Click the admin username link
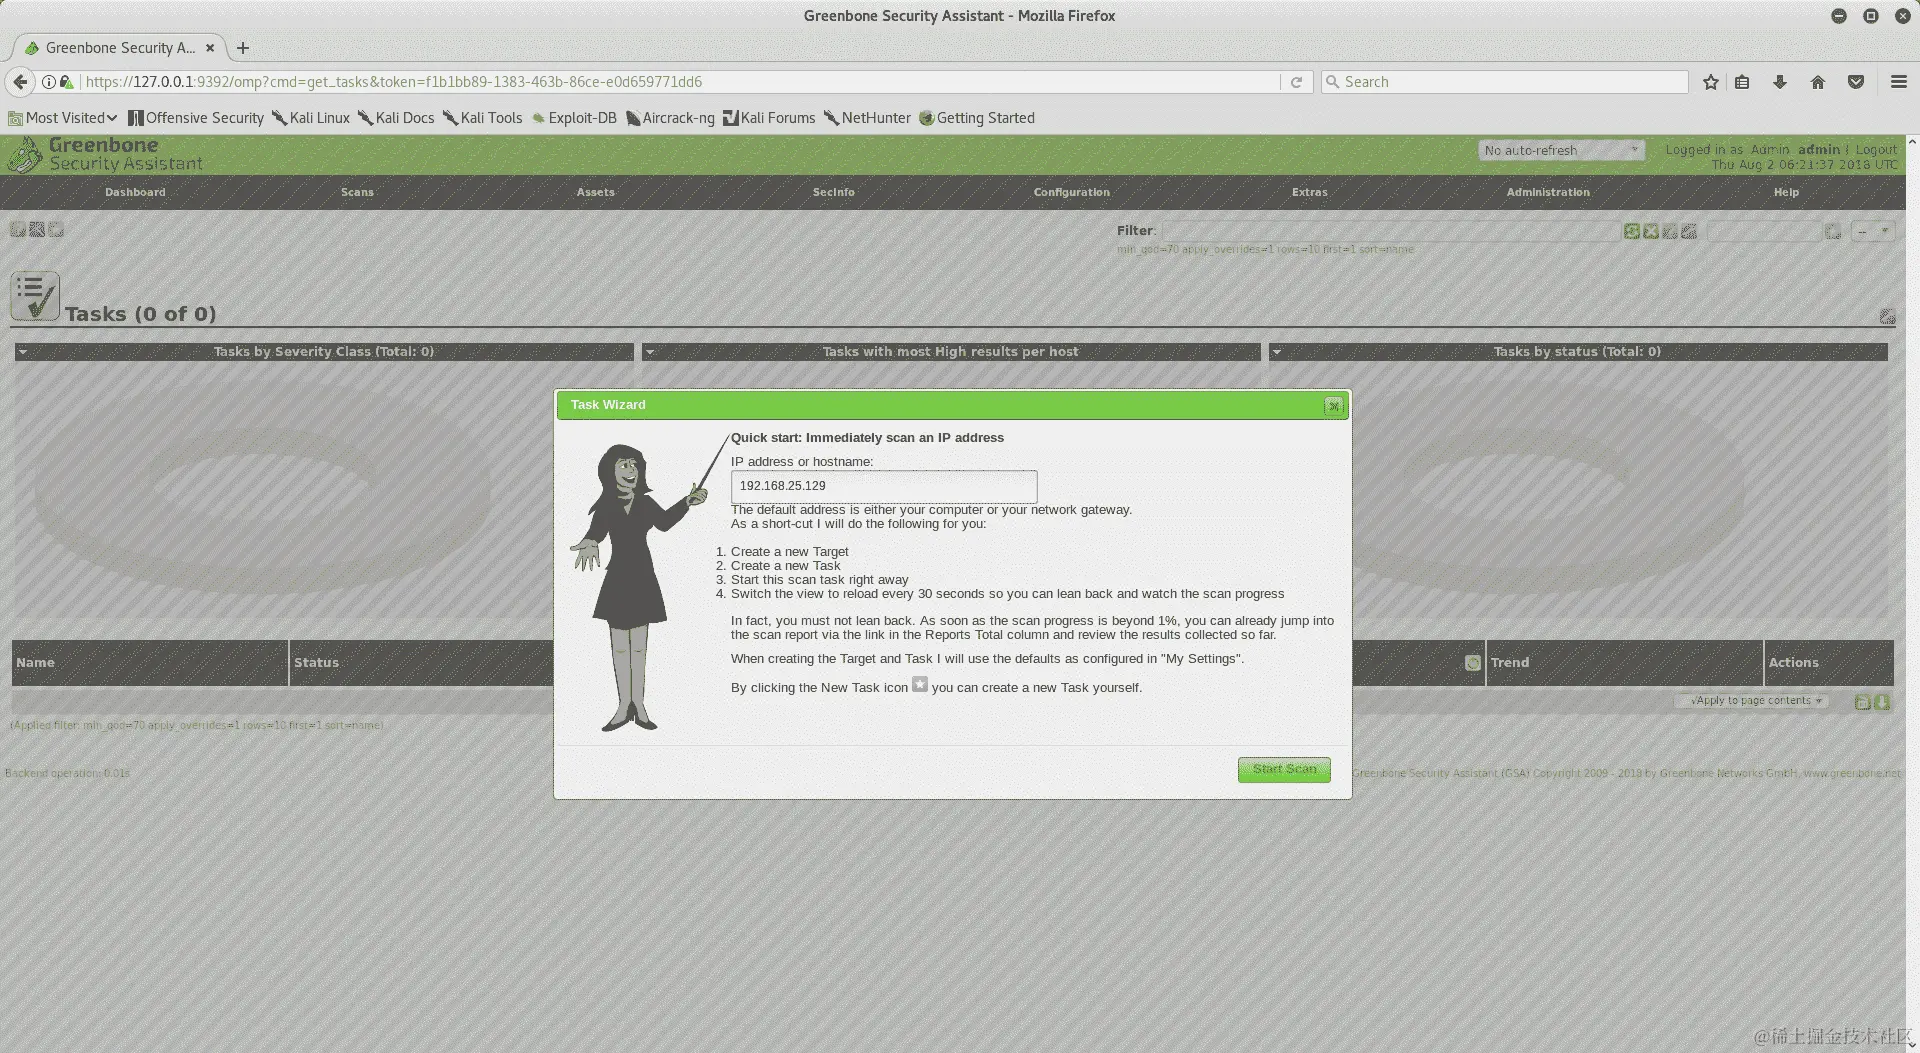Viewport: 1920px width, 1053px height. pos(1818,149)
